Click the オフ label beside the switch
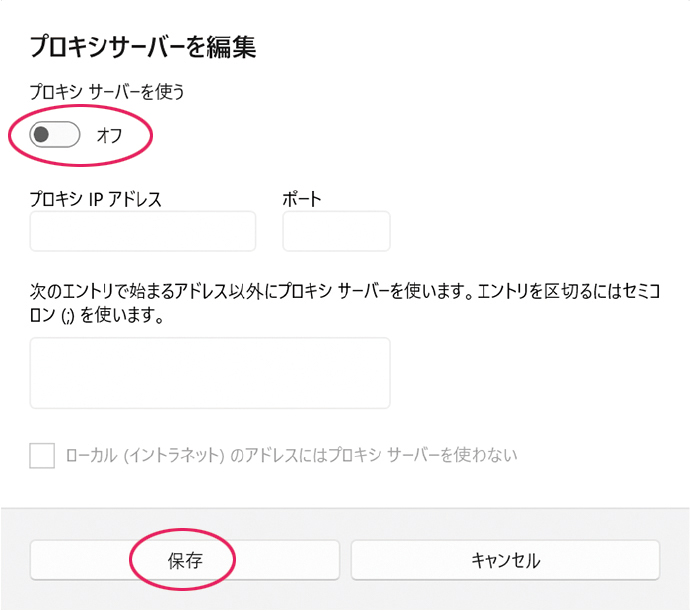 point(109,135)
